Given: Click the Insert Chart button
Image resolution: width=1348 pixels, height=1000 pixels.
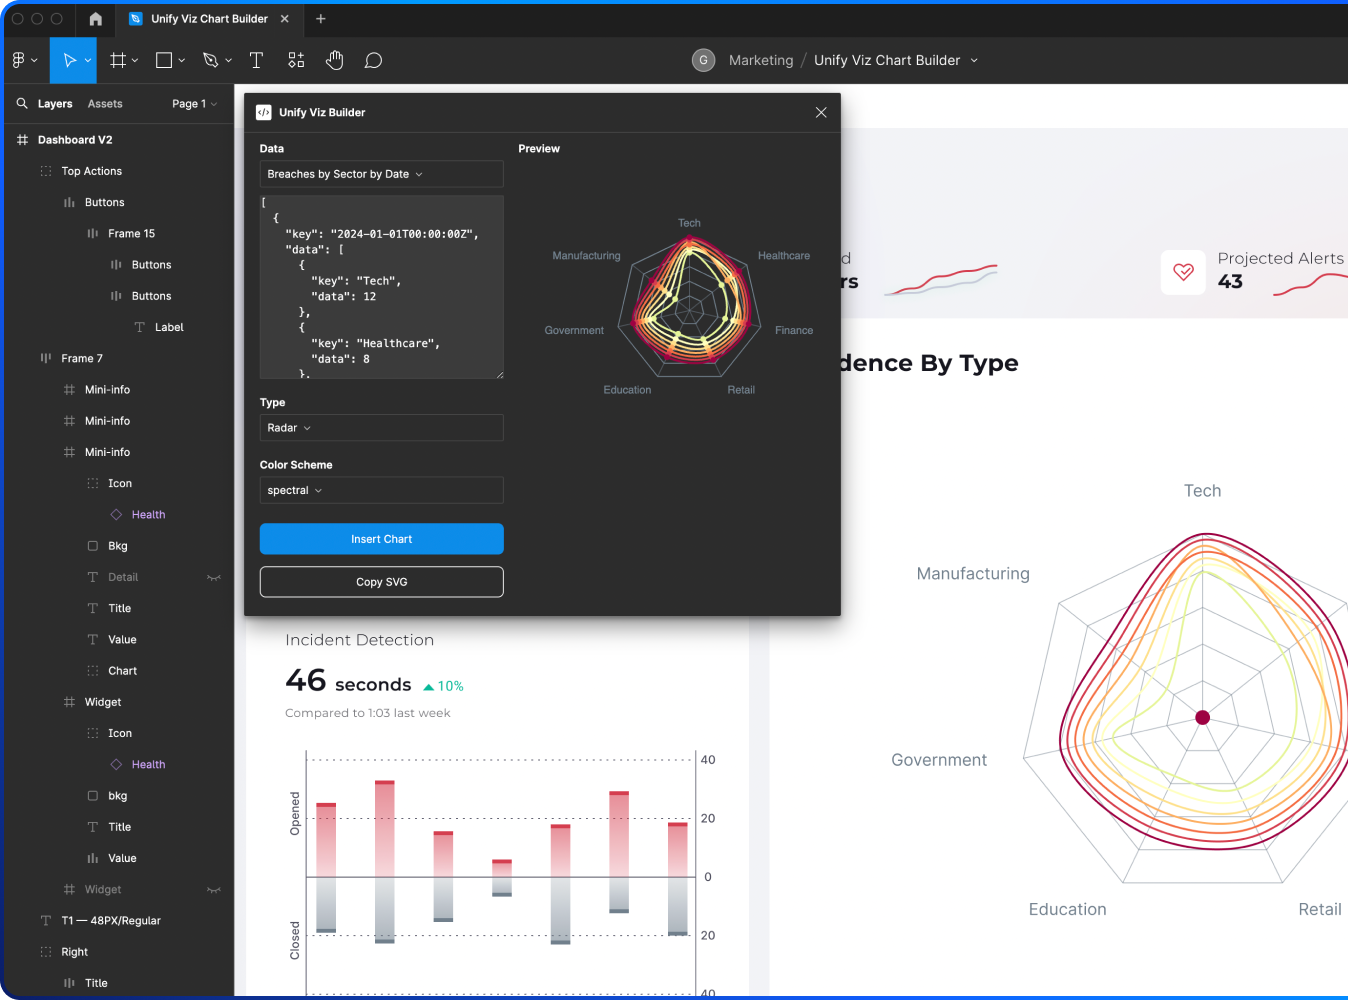Looking at the screenshot, I should (381, 538).
